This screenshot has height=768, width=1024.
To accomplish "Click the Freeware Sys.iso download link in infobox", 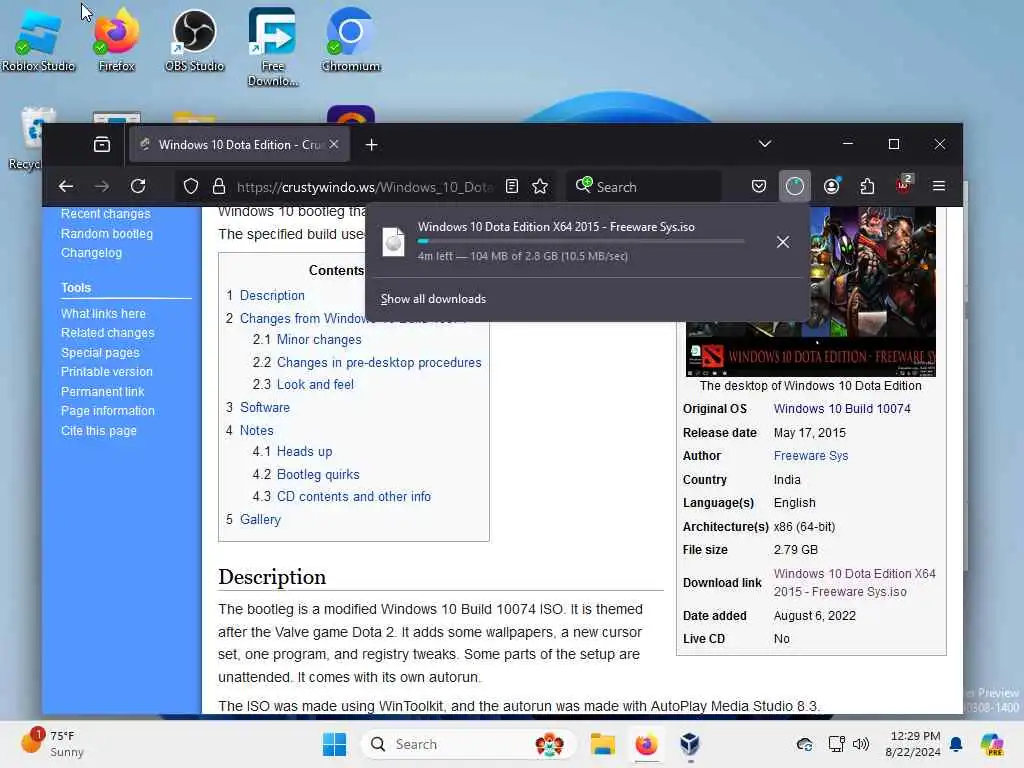I will coord(854,583).
